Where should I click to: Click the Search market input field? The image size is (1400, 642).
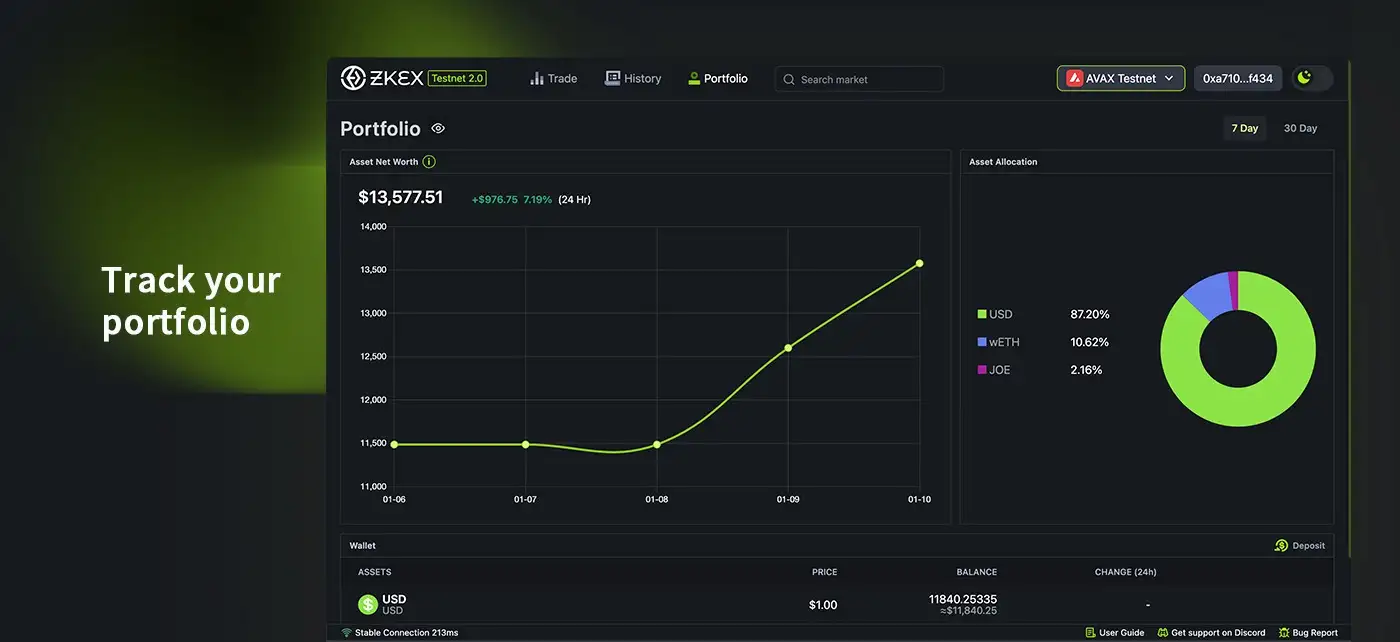[x=860, y=79]
